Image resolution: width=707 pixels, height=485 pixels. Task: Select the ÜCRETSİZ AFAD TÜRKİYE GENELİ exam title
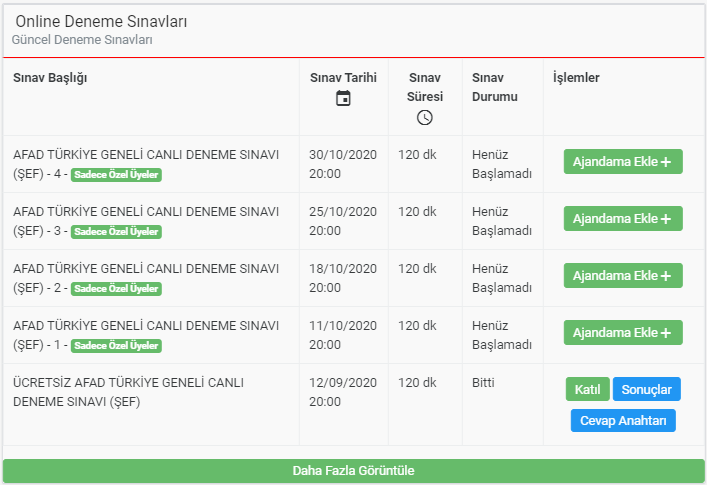pyautogui.click(x=129, y=392)
